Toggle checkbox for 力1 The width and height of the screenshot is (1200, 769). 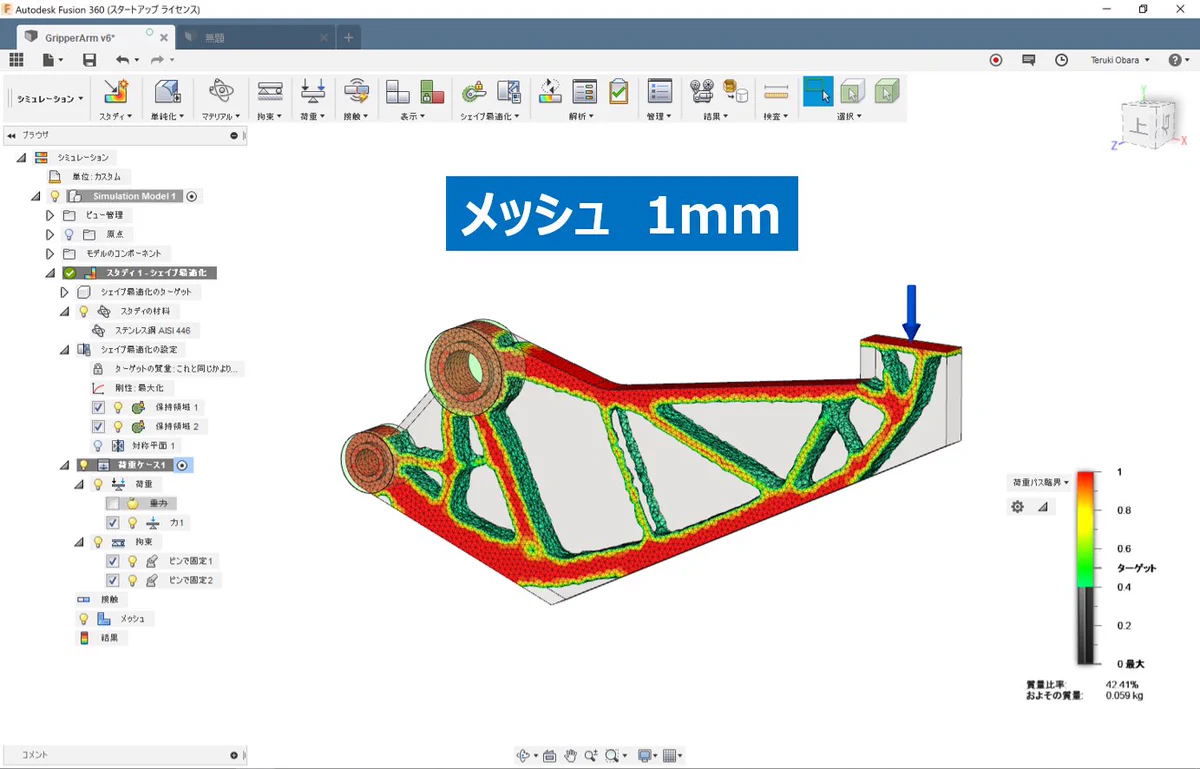click(x=112, y=522)
